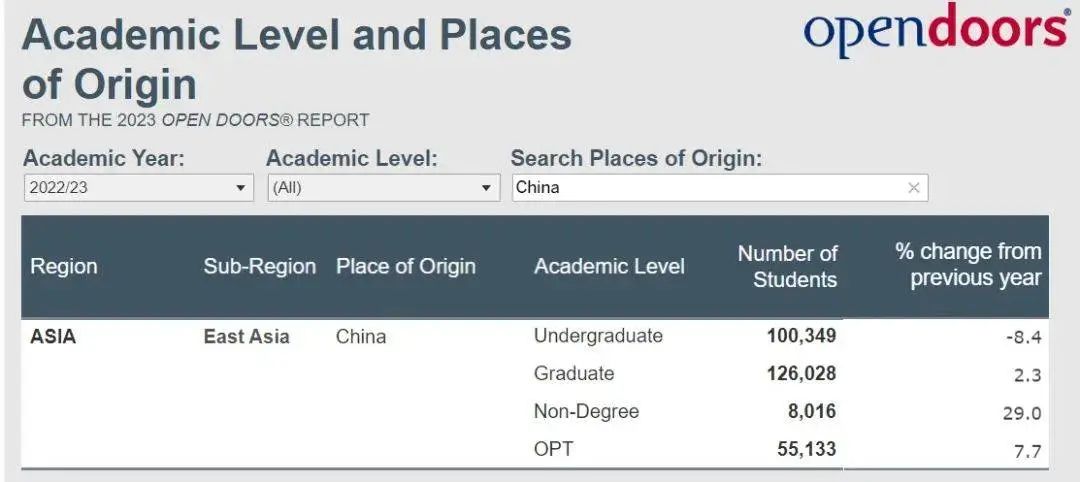This screenshot has width=1080, height=482.
Task: Select the Undergraduate row label
Action: pyautogui.click(x=598, y=336)
